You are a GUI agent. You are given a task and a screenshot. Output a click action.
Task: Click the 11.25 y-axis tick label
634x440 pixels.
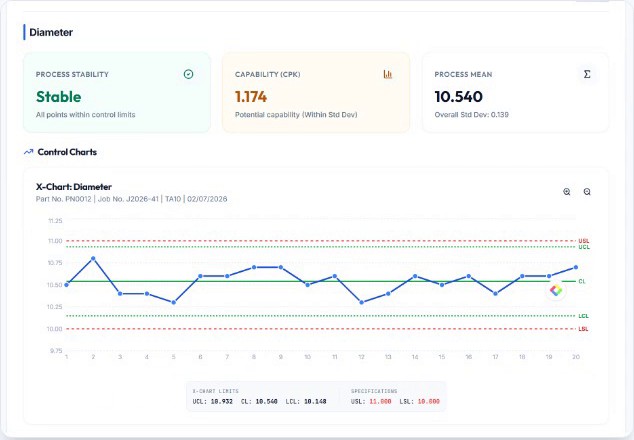55,221
